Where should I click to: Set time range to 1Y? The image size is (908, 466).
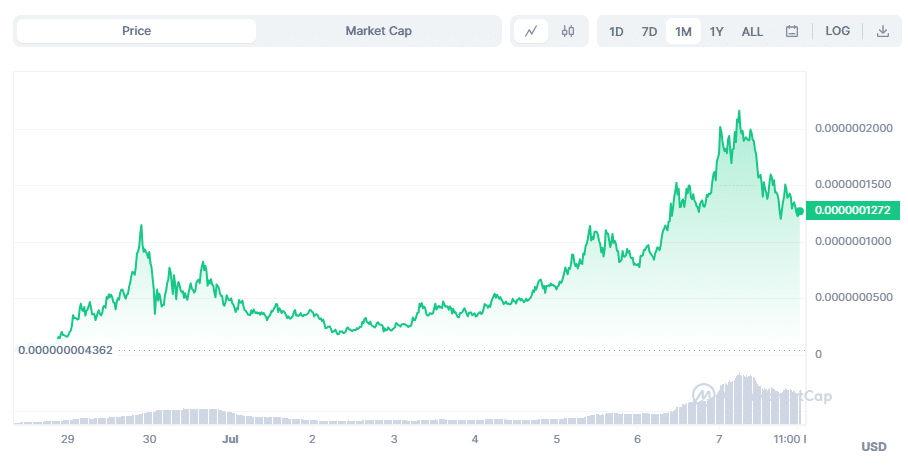[x=716, y=31]
